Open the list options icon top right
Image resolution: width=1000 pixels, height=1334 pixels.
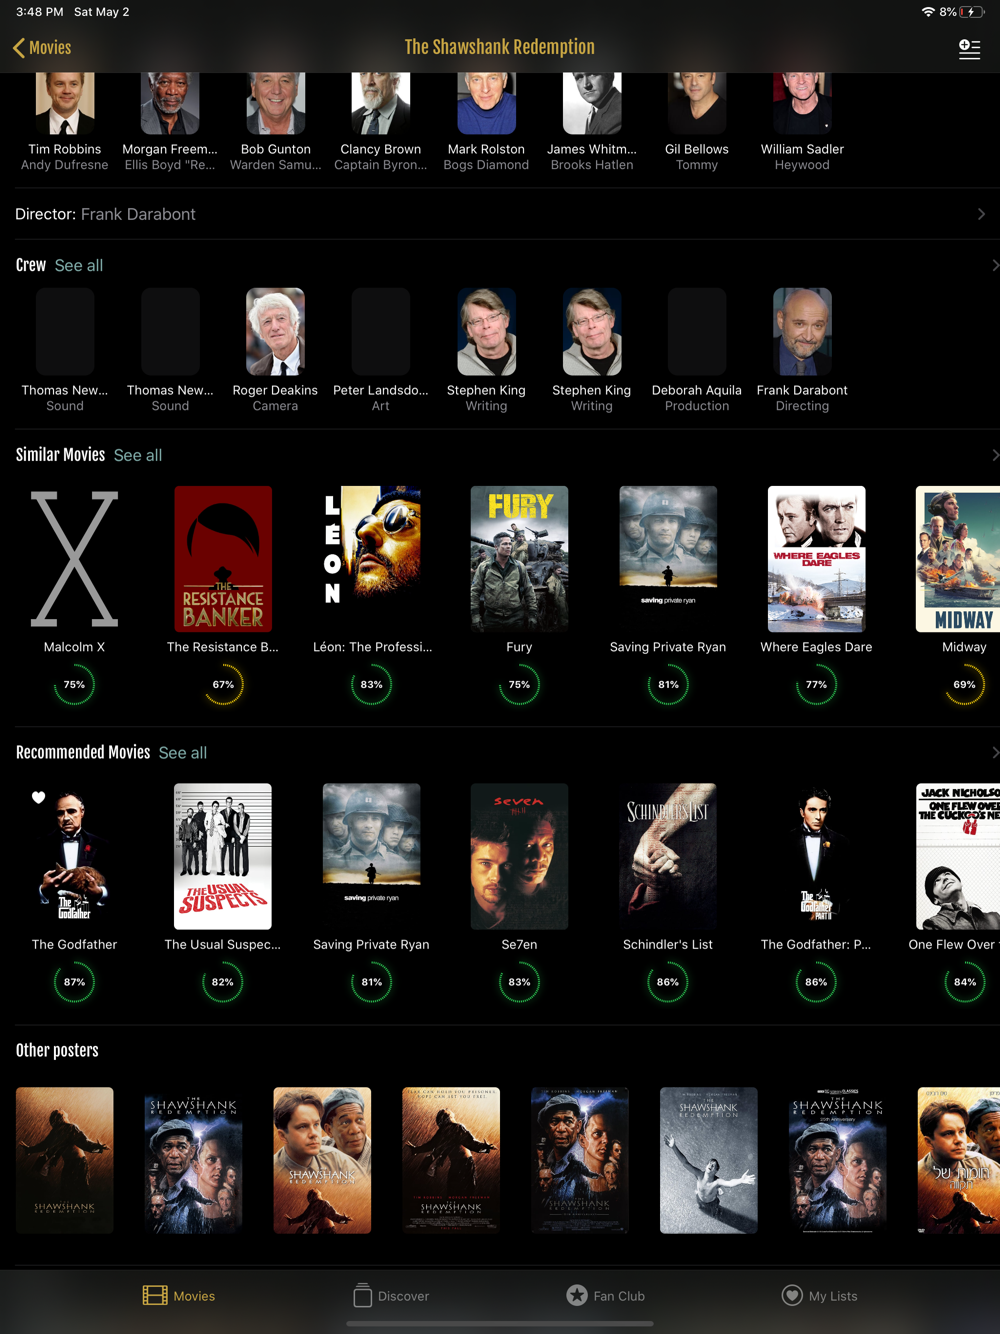[x=969, y=48]
